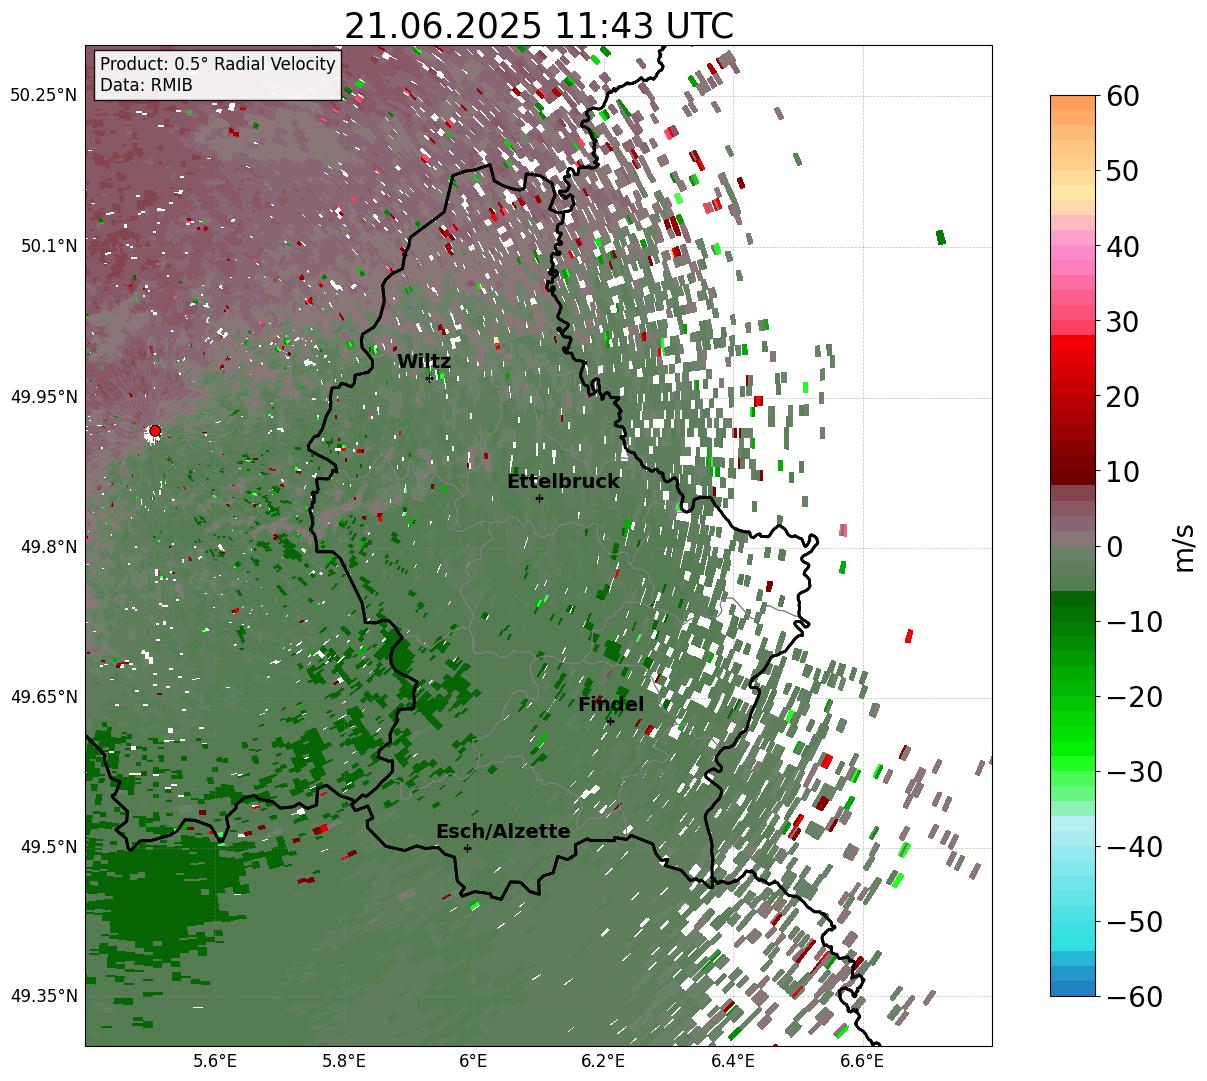Click the m/s colorbar unit label

[x=1185, y=547]
